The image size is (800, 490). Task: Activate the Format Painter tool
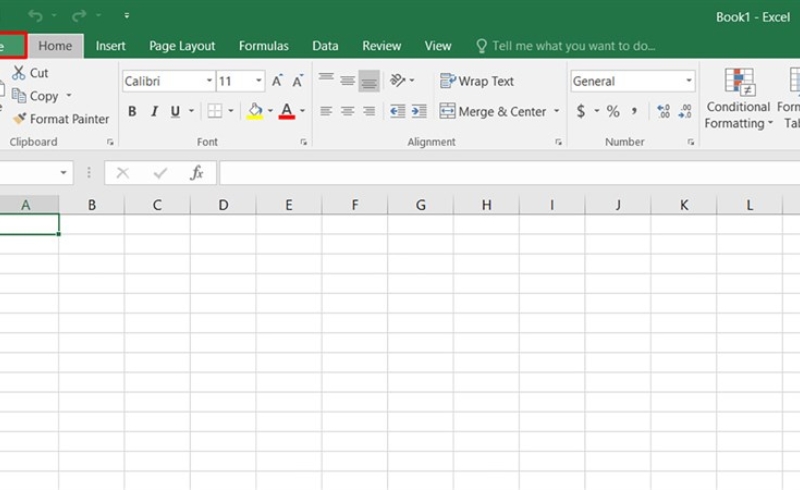(61, 119)
